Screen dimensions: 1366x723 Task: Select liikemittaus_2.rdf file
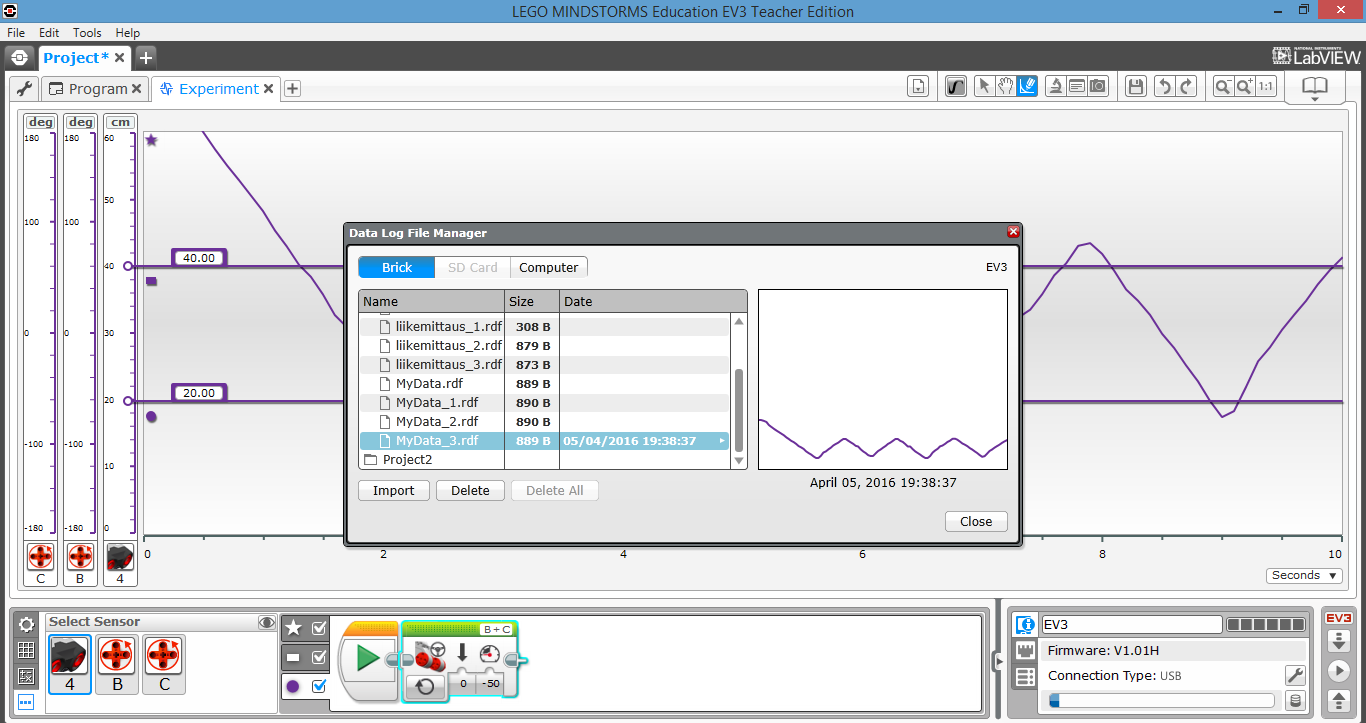click(x=544, y=346)
